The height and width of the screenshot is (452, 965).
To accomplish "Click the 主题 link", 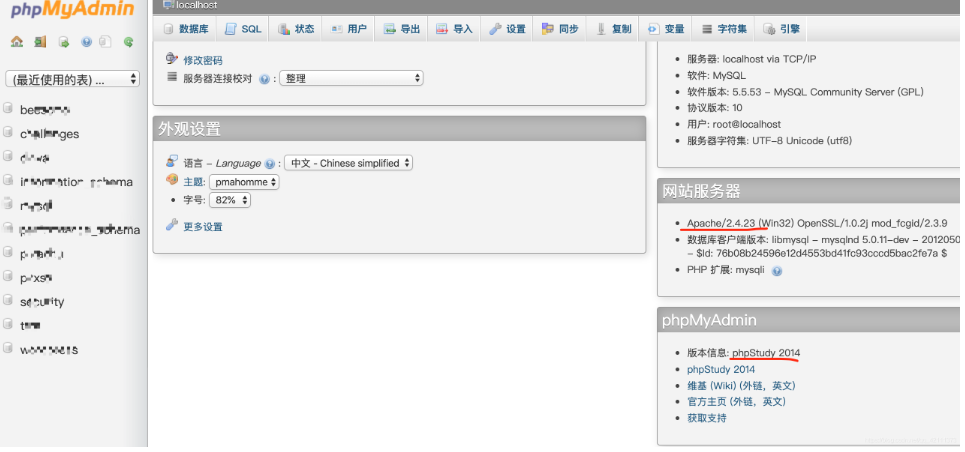I will click(193, 182).
